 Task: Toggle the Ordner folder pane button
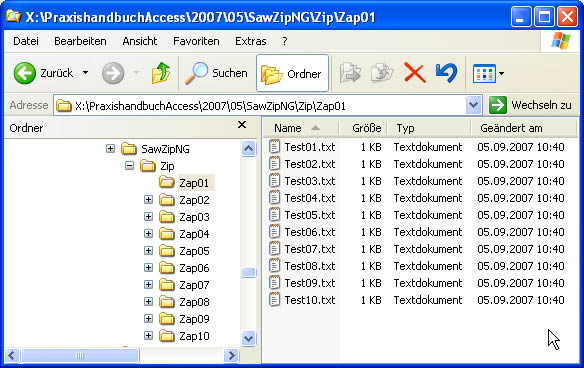[292, 73]
